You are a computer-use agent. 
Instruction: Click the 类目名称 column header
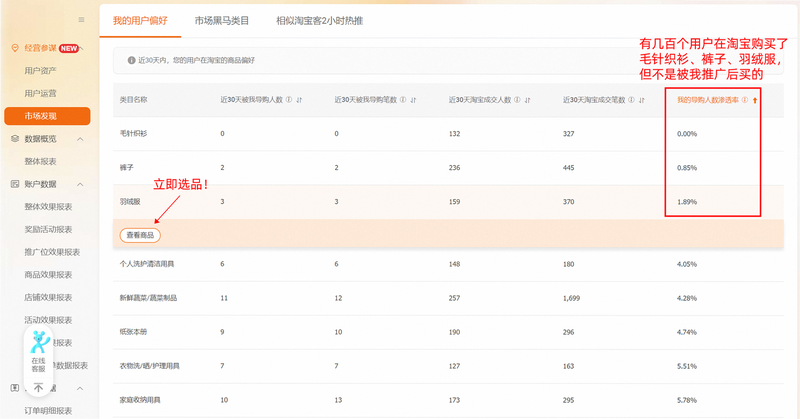[x=133, y=100]
